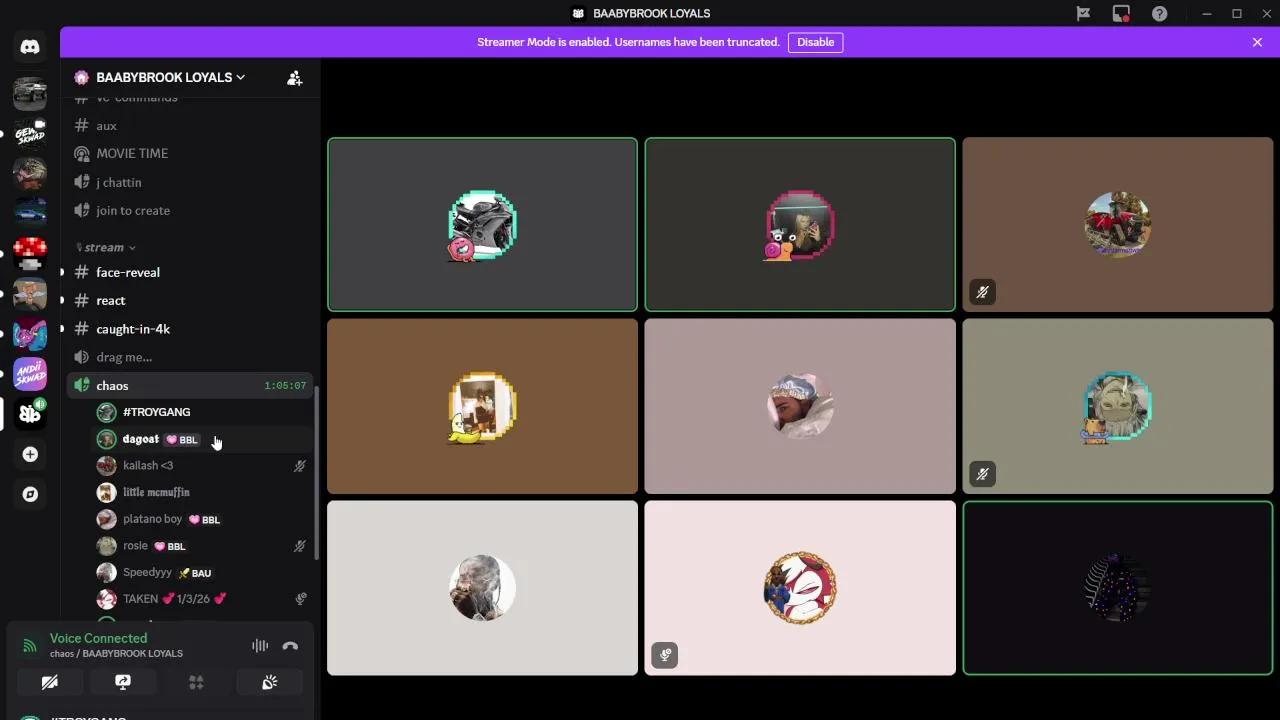Click the Voice Connected status text
1280x720 pixels.
point(98,638)
